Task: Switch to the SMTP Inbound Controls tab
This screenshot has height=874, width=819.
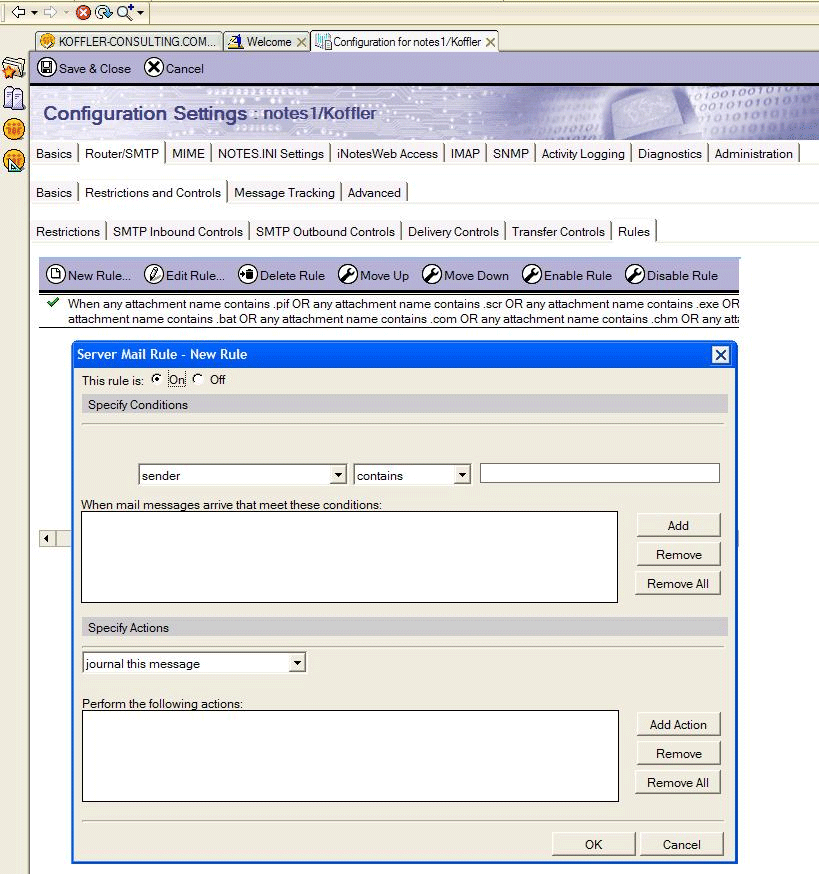Action: 177,231
